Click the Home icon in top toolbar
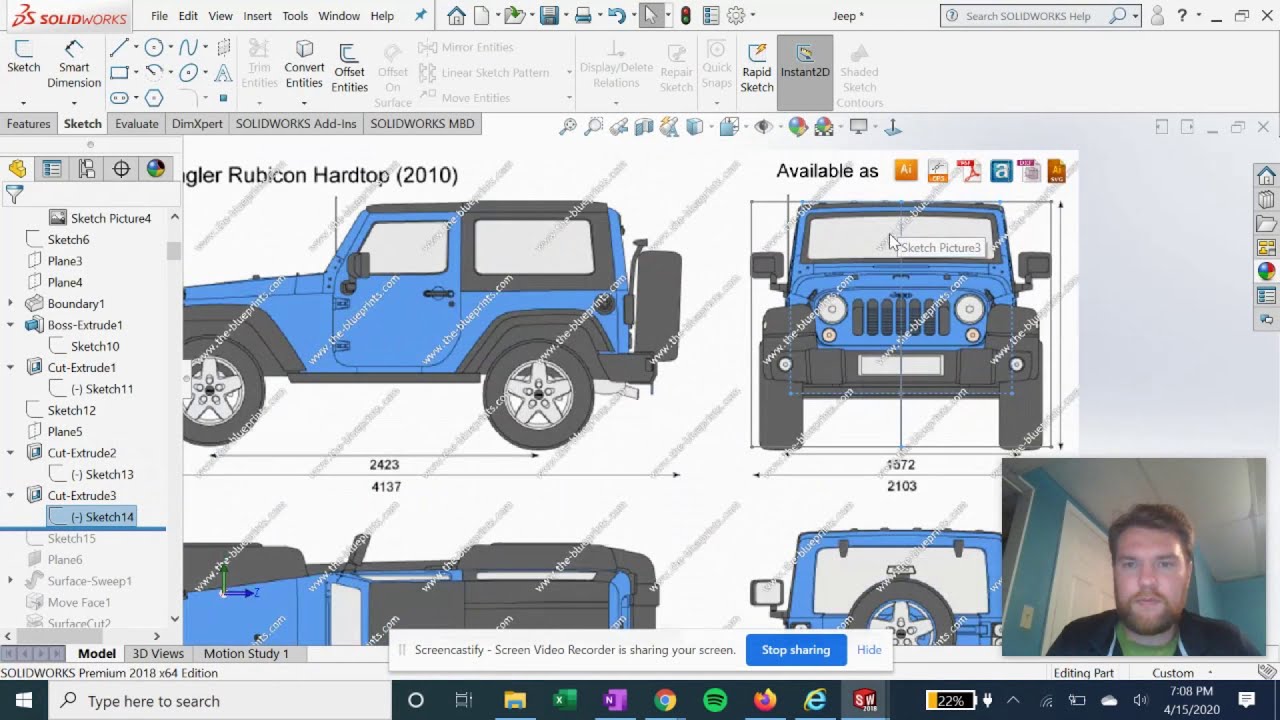1280x720 pixels. point(456,16)
